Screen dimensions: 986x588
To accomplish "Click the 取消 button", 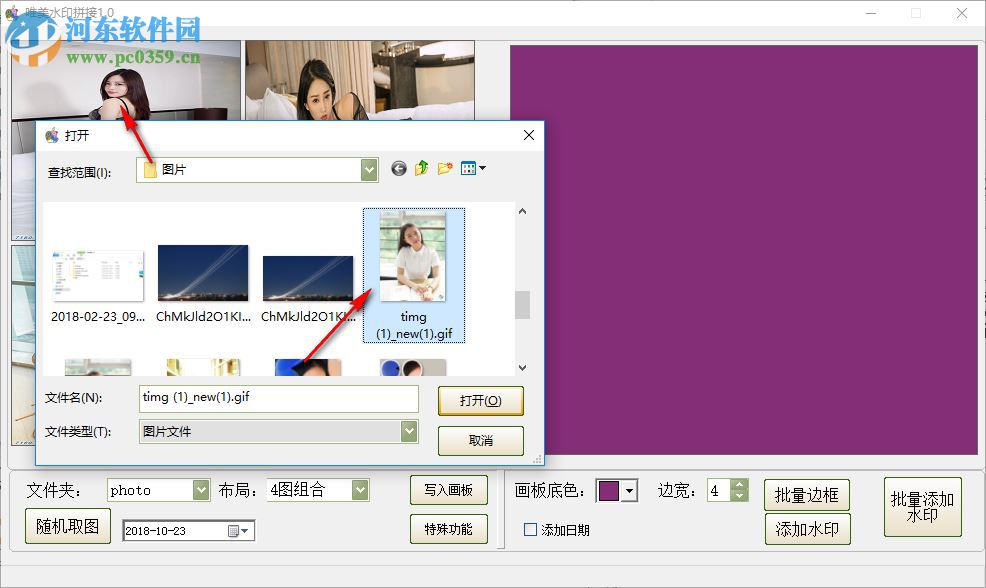I will pos(480,440).
